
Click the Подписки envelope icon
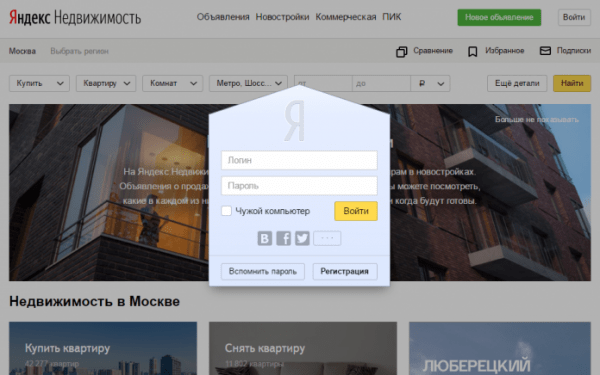tap(545, 51)
